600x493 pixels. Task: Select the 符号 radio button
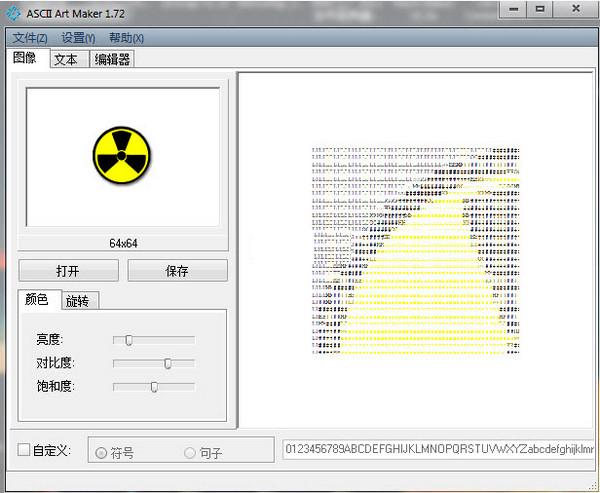(101, 453)
